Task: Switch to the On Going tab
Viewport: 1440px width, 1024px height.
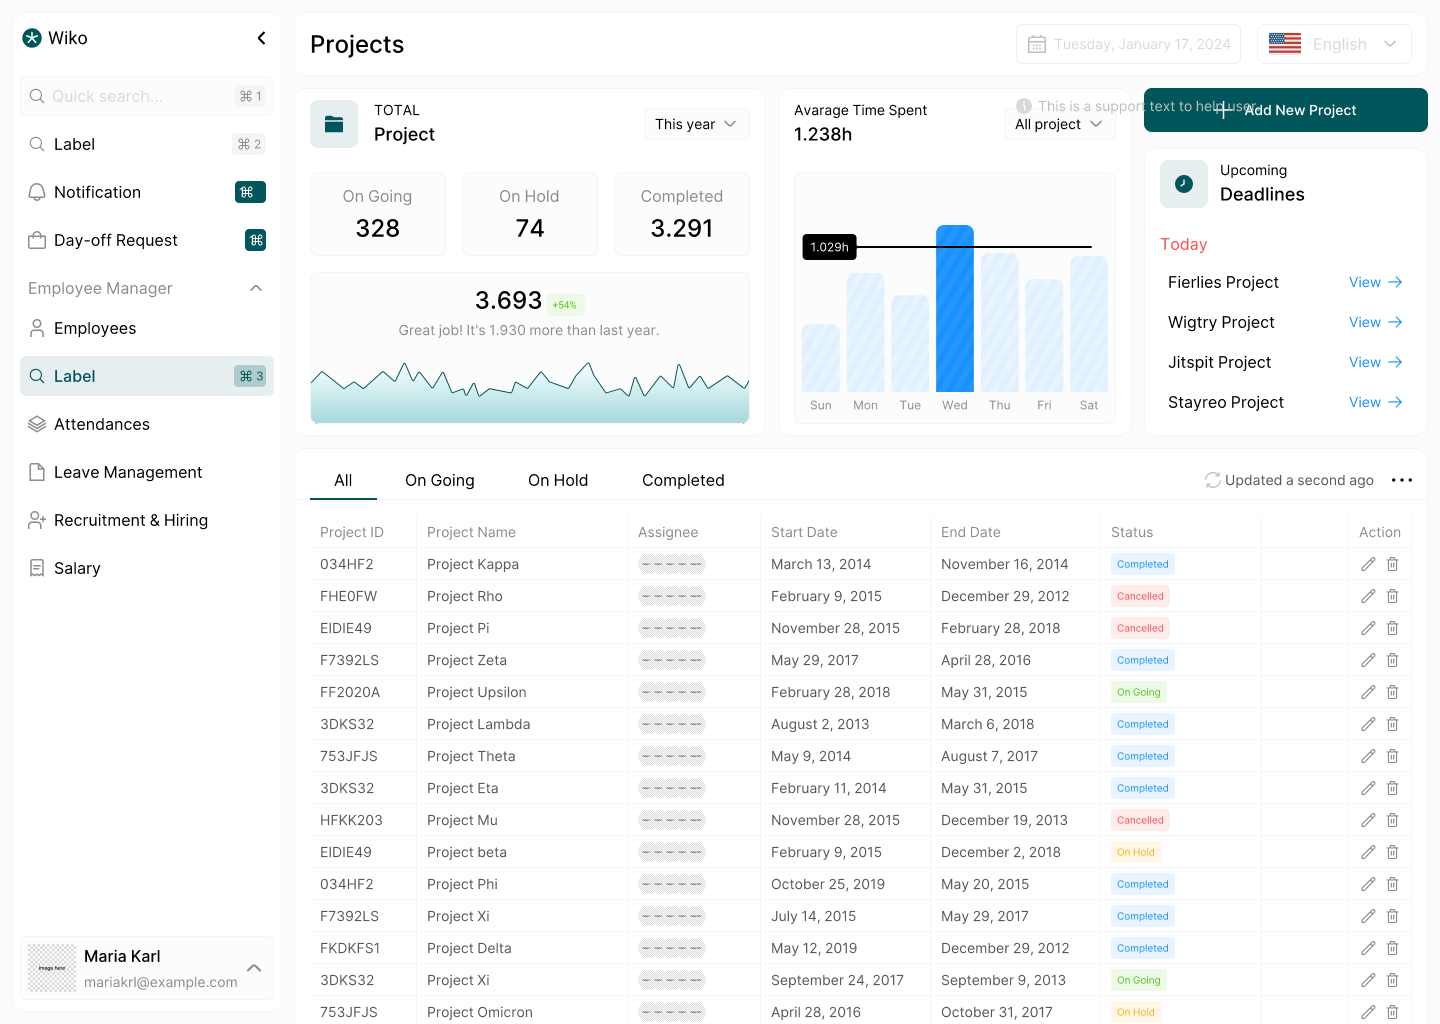Action: pyautogui.click(x=440, y=480)
